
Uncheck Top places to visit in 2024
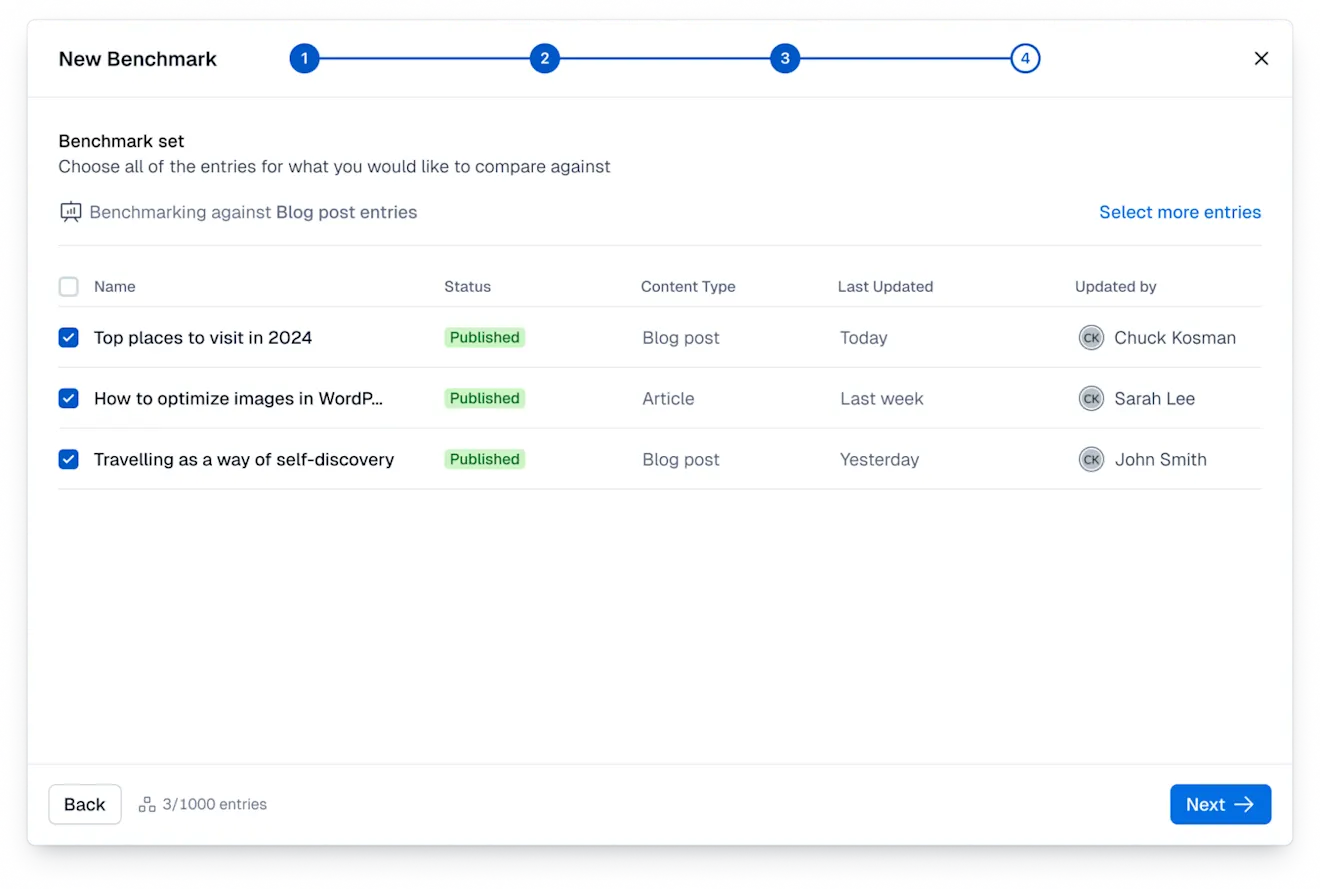(68, 338)
